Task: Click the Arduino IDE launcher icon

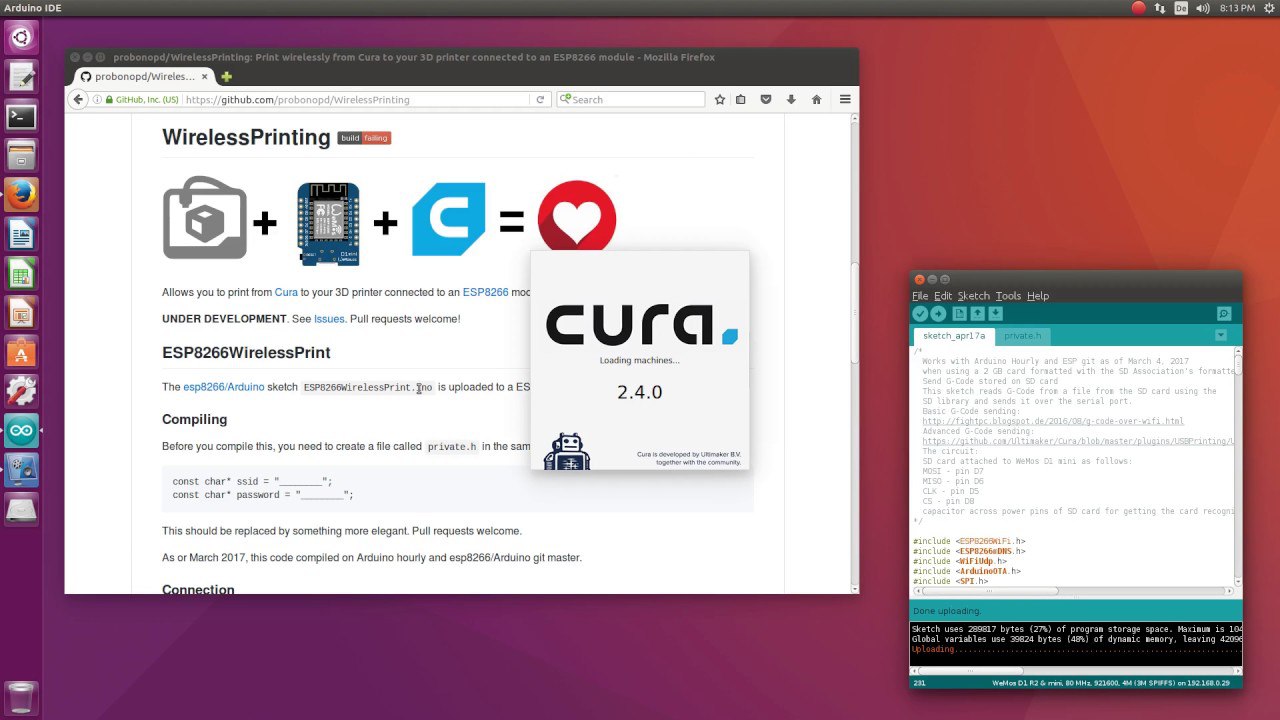Action: coord(22,431)
